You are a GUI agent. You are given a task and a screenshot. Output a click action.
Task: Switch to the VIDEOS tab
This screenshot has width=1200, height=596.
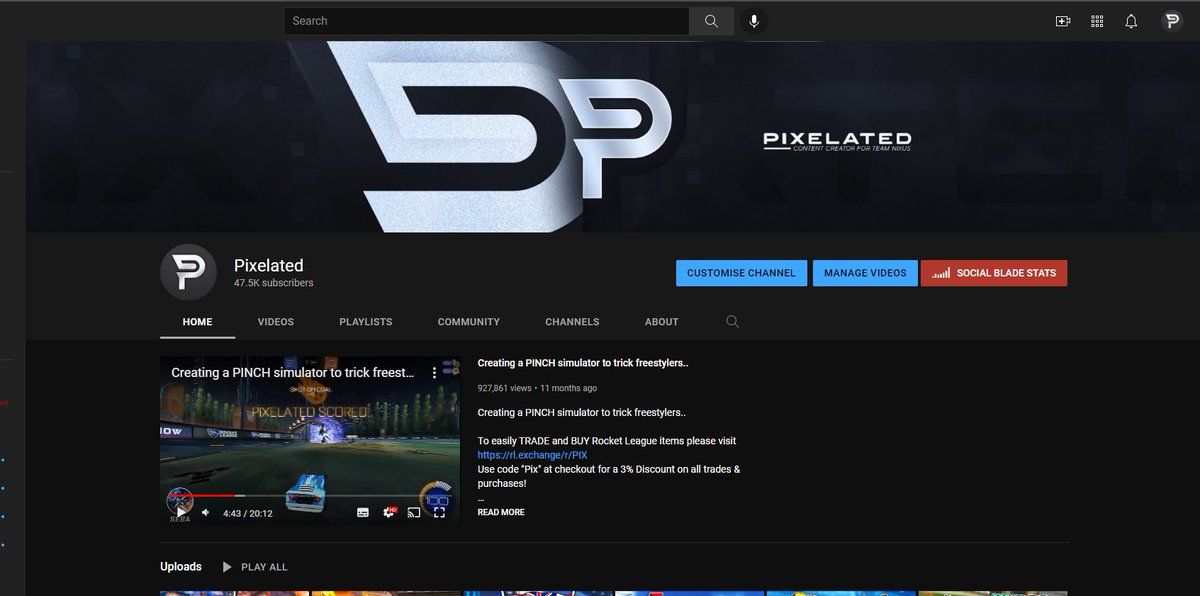point(276,321)
